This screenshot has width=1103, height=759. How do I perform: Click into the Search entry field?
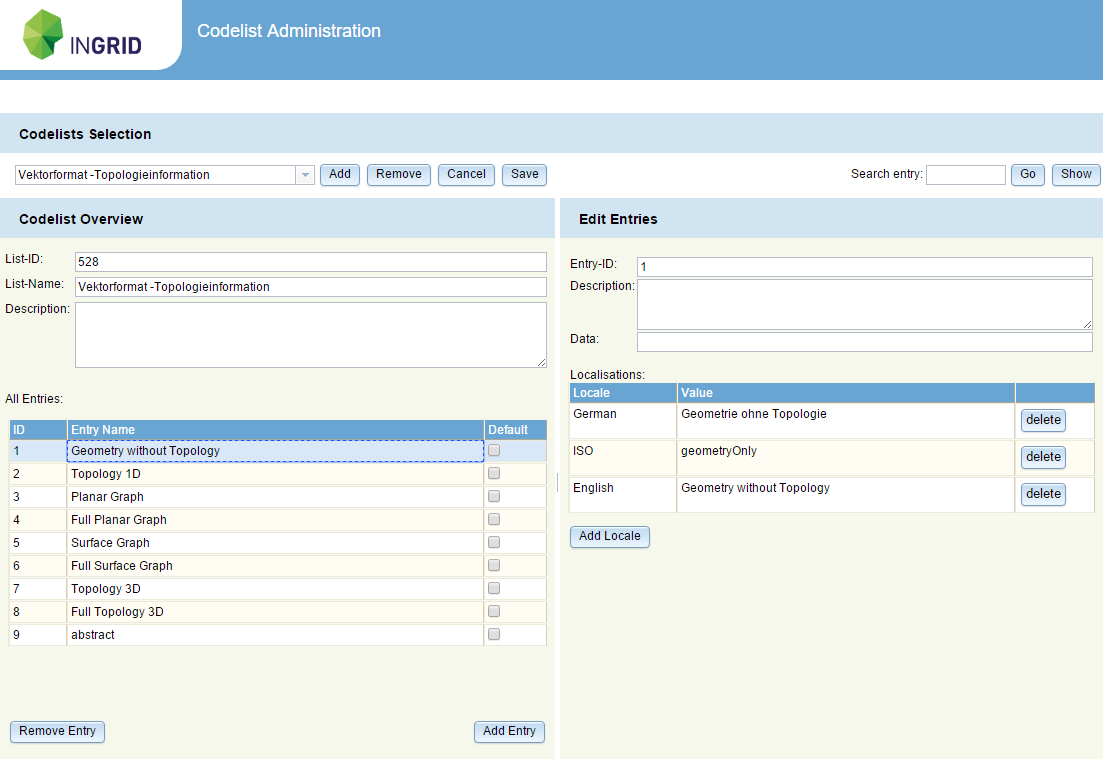(x=965, y=174)
